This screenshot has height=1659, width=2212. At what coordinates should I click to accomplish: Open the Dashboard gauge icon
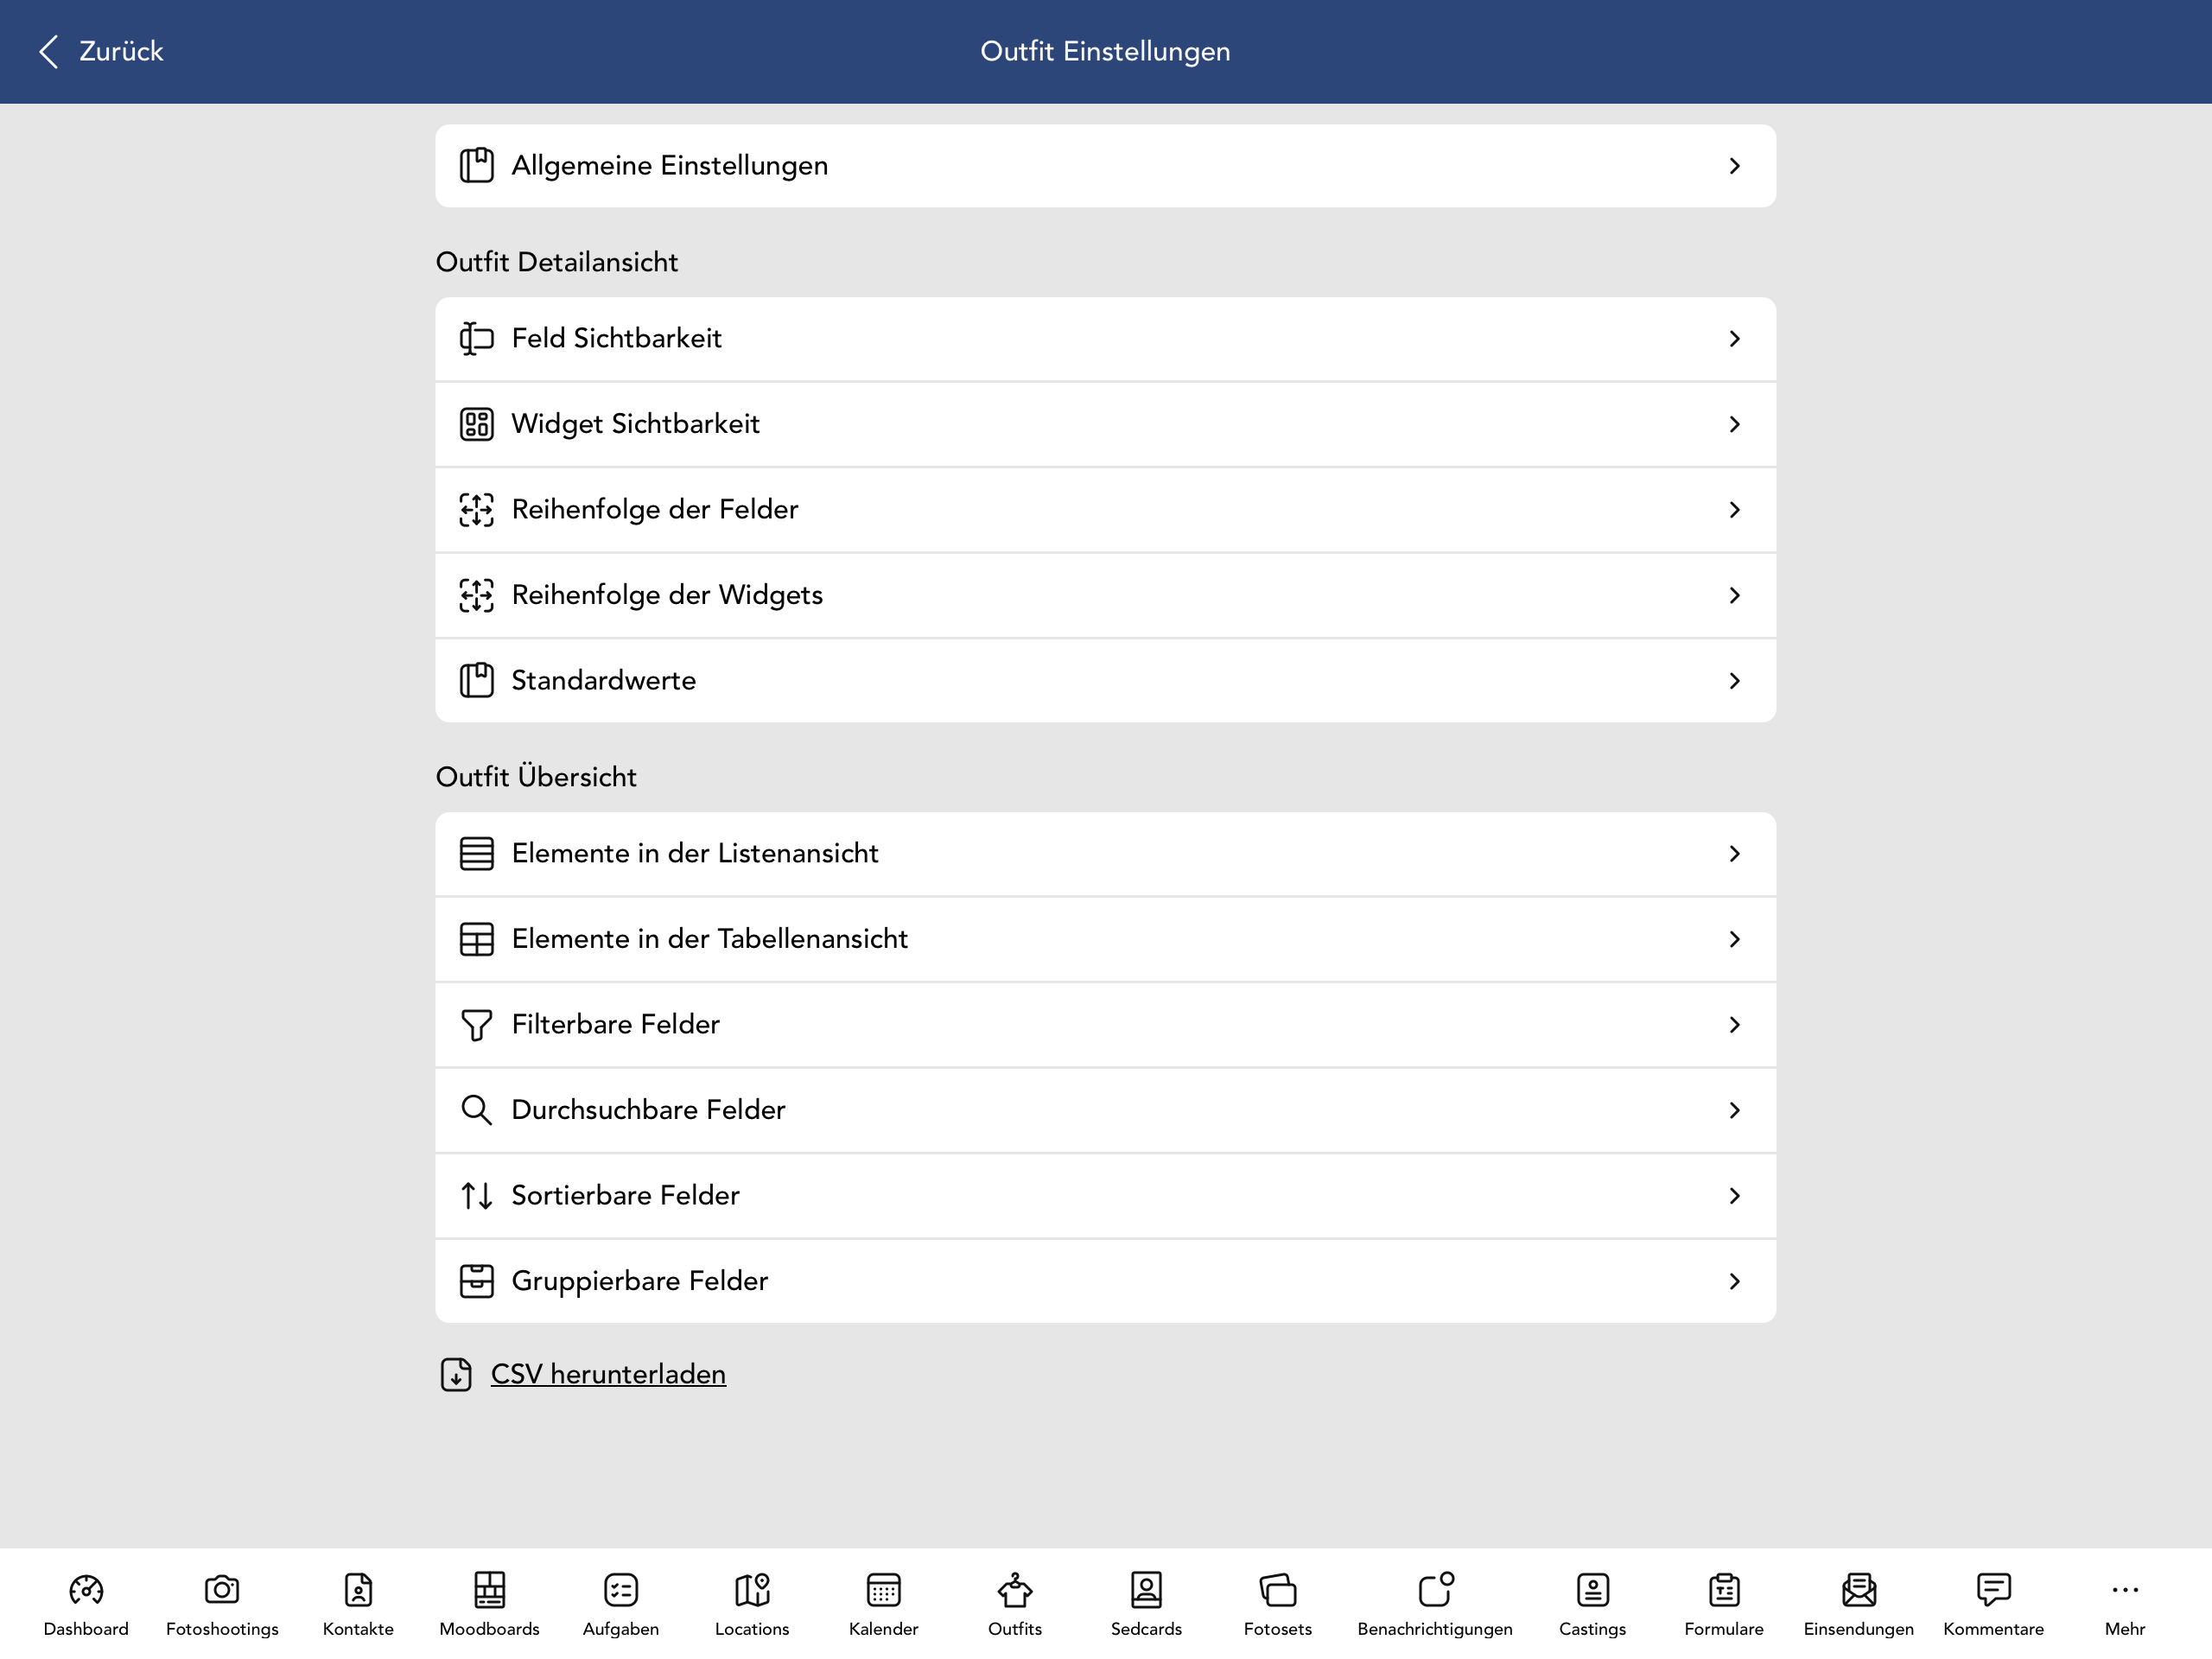pos(86,1590)
